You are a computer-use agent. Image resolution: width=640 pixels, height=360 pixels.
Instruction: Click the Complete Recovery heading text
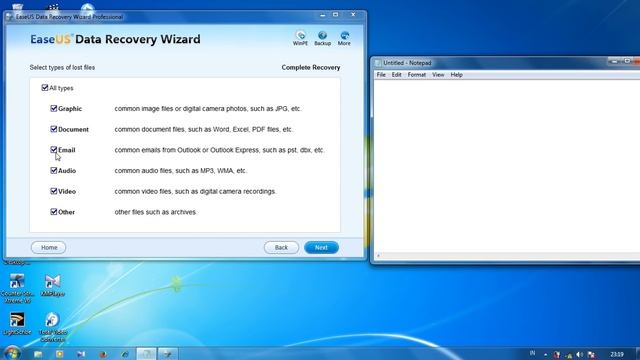(x=311, y=67)
